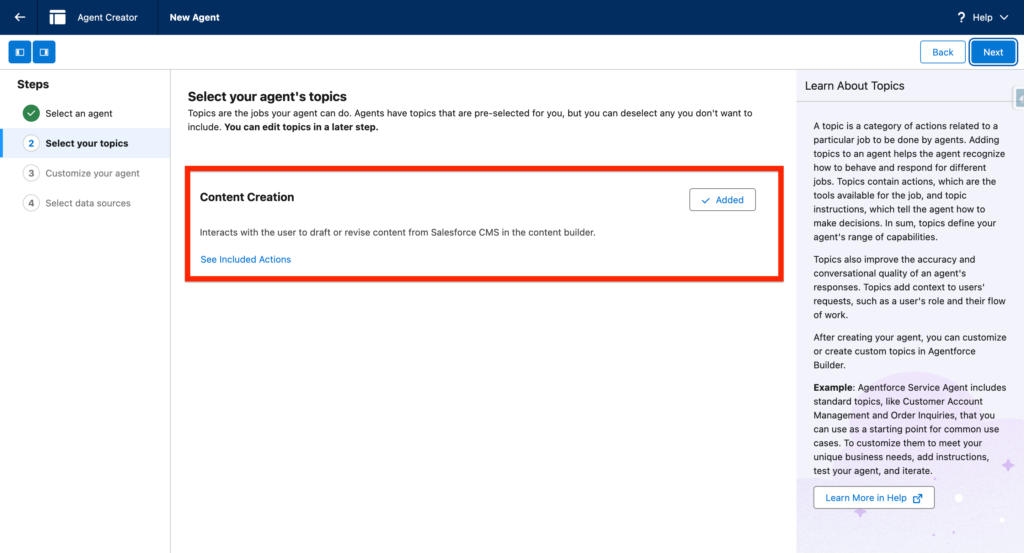Toggle the right panel visibility icon

pos(44,52)
